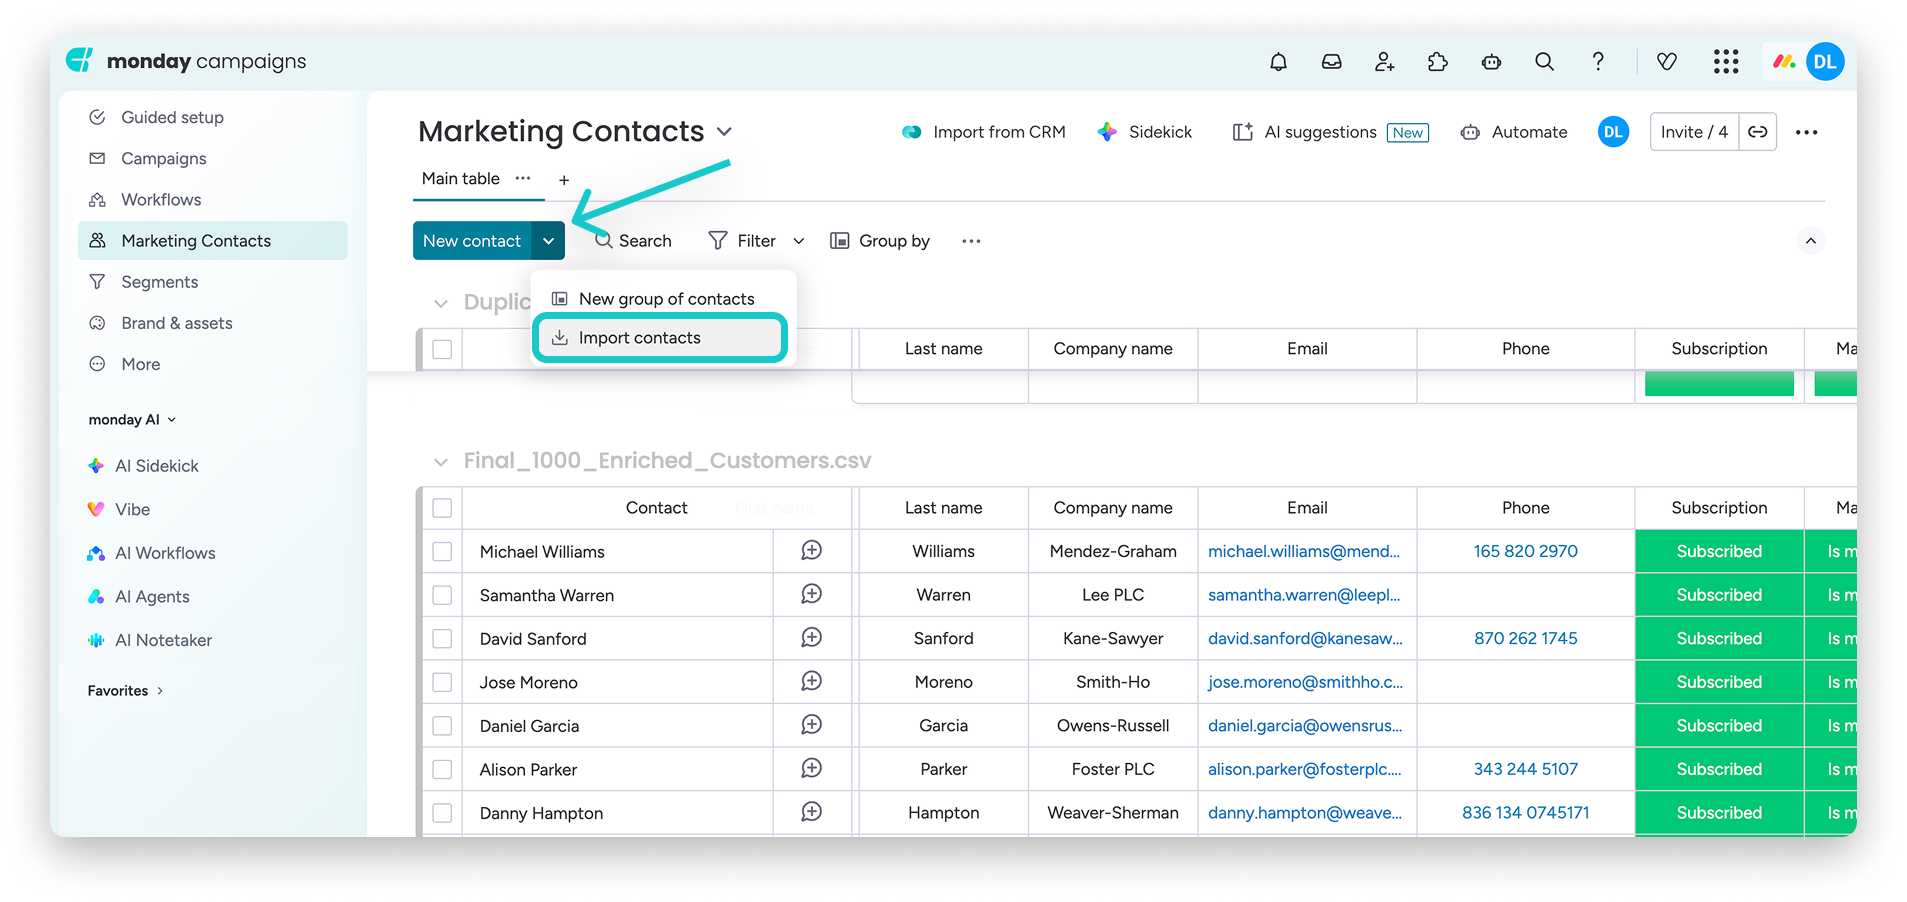Open the help question mark

[x=1598, y=62]
